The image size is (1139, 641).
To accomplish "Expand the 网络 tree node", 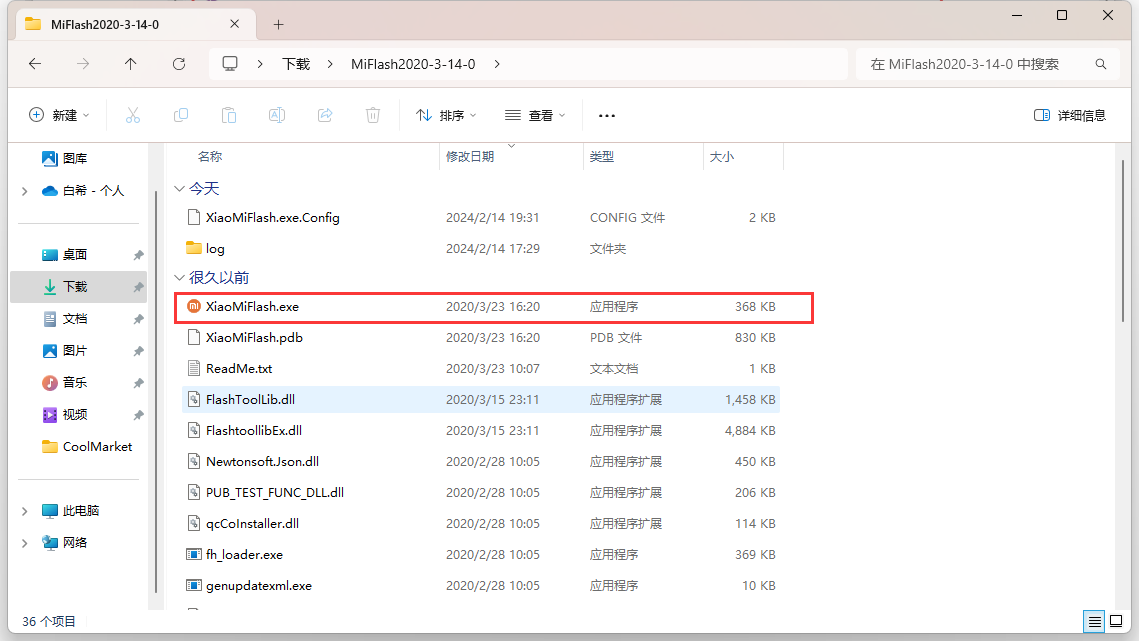I will pyautogui.click(x=25, y=543).
